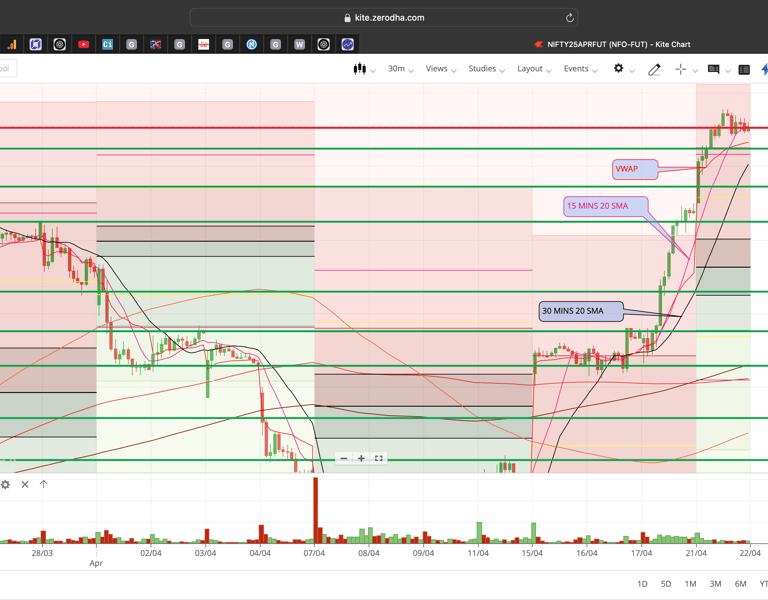The height and width of the screenshot is (600, 768).
Task: Expand the arrow beside the annotation flag
Action: click(x=728, y=71)
